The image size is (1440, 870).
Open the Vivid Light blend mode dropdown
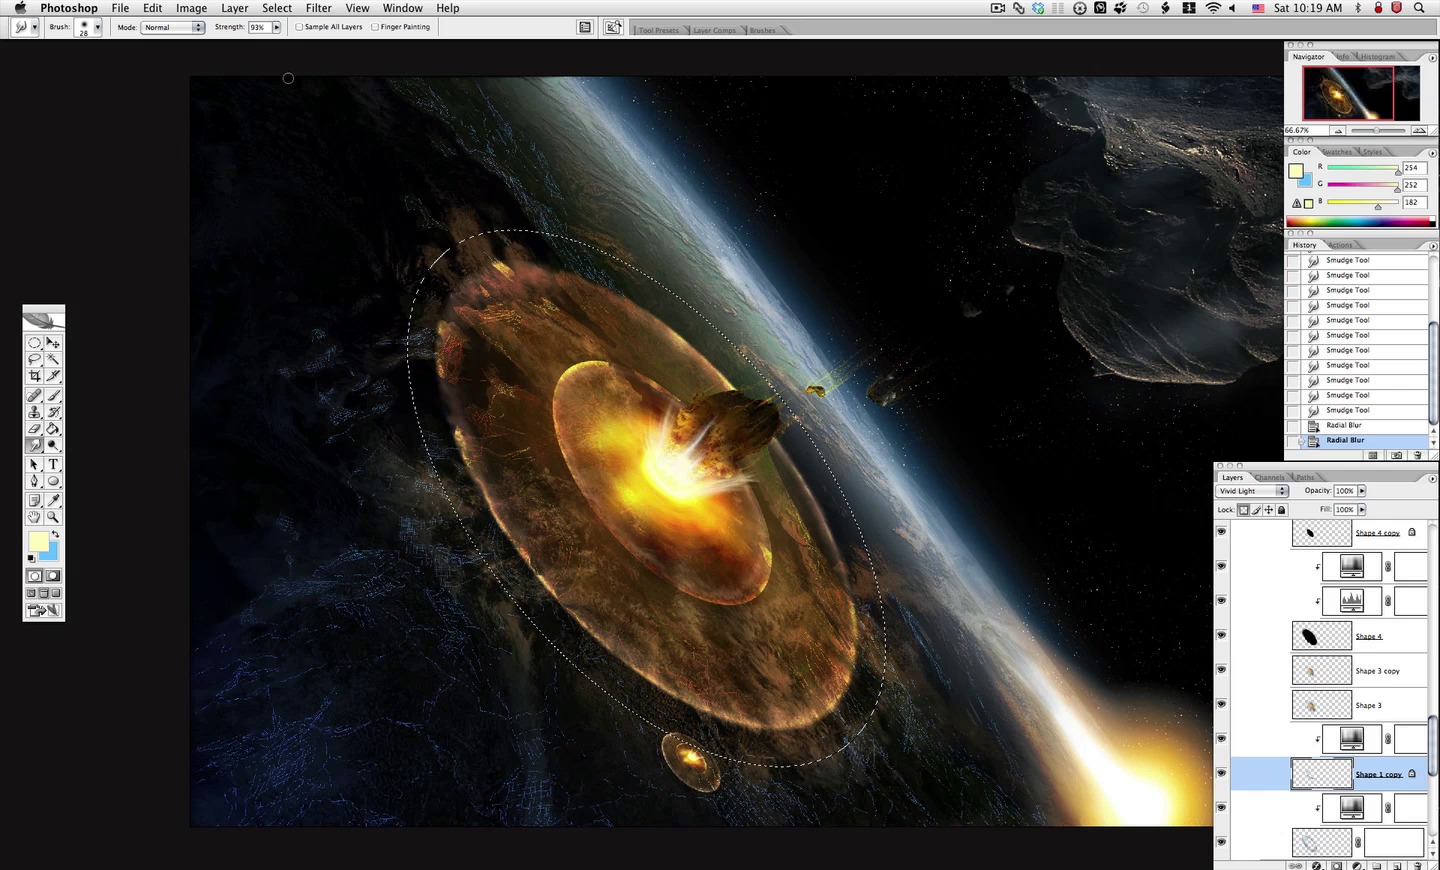(1252, 491)
